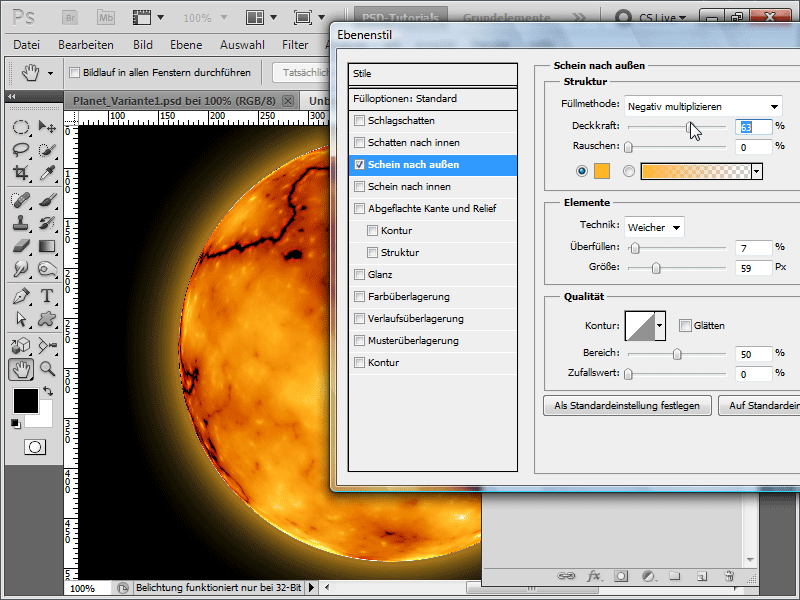Open the Bild menu
The width and height of the screenshot is (800, 600).
coord(143,45)
